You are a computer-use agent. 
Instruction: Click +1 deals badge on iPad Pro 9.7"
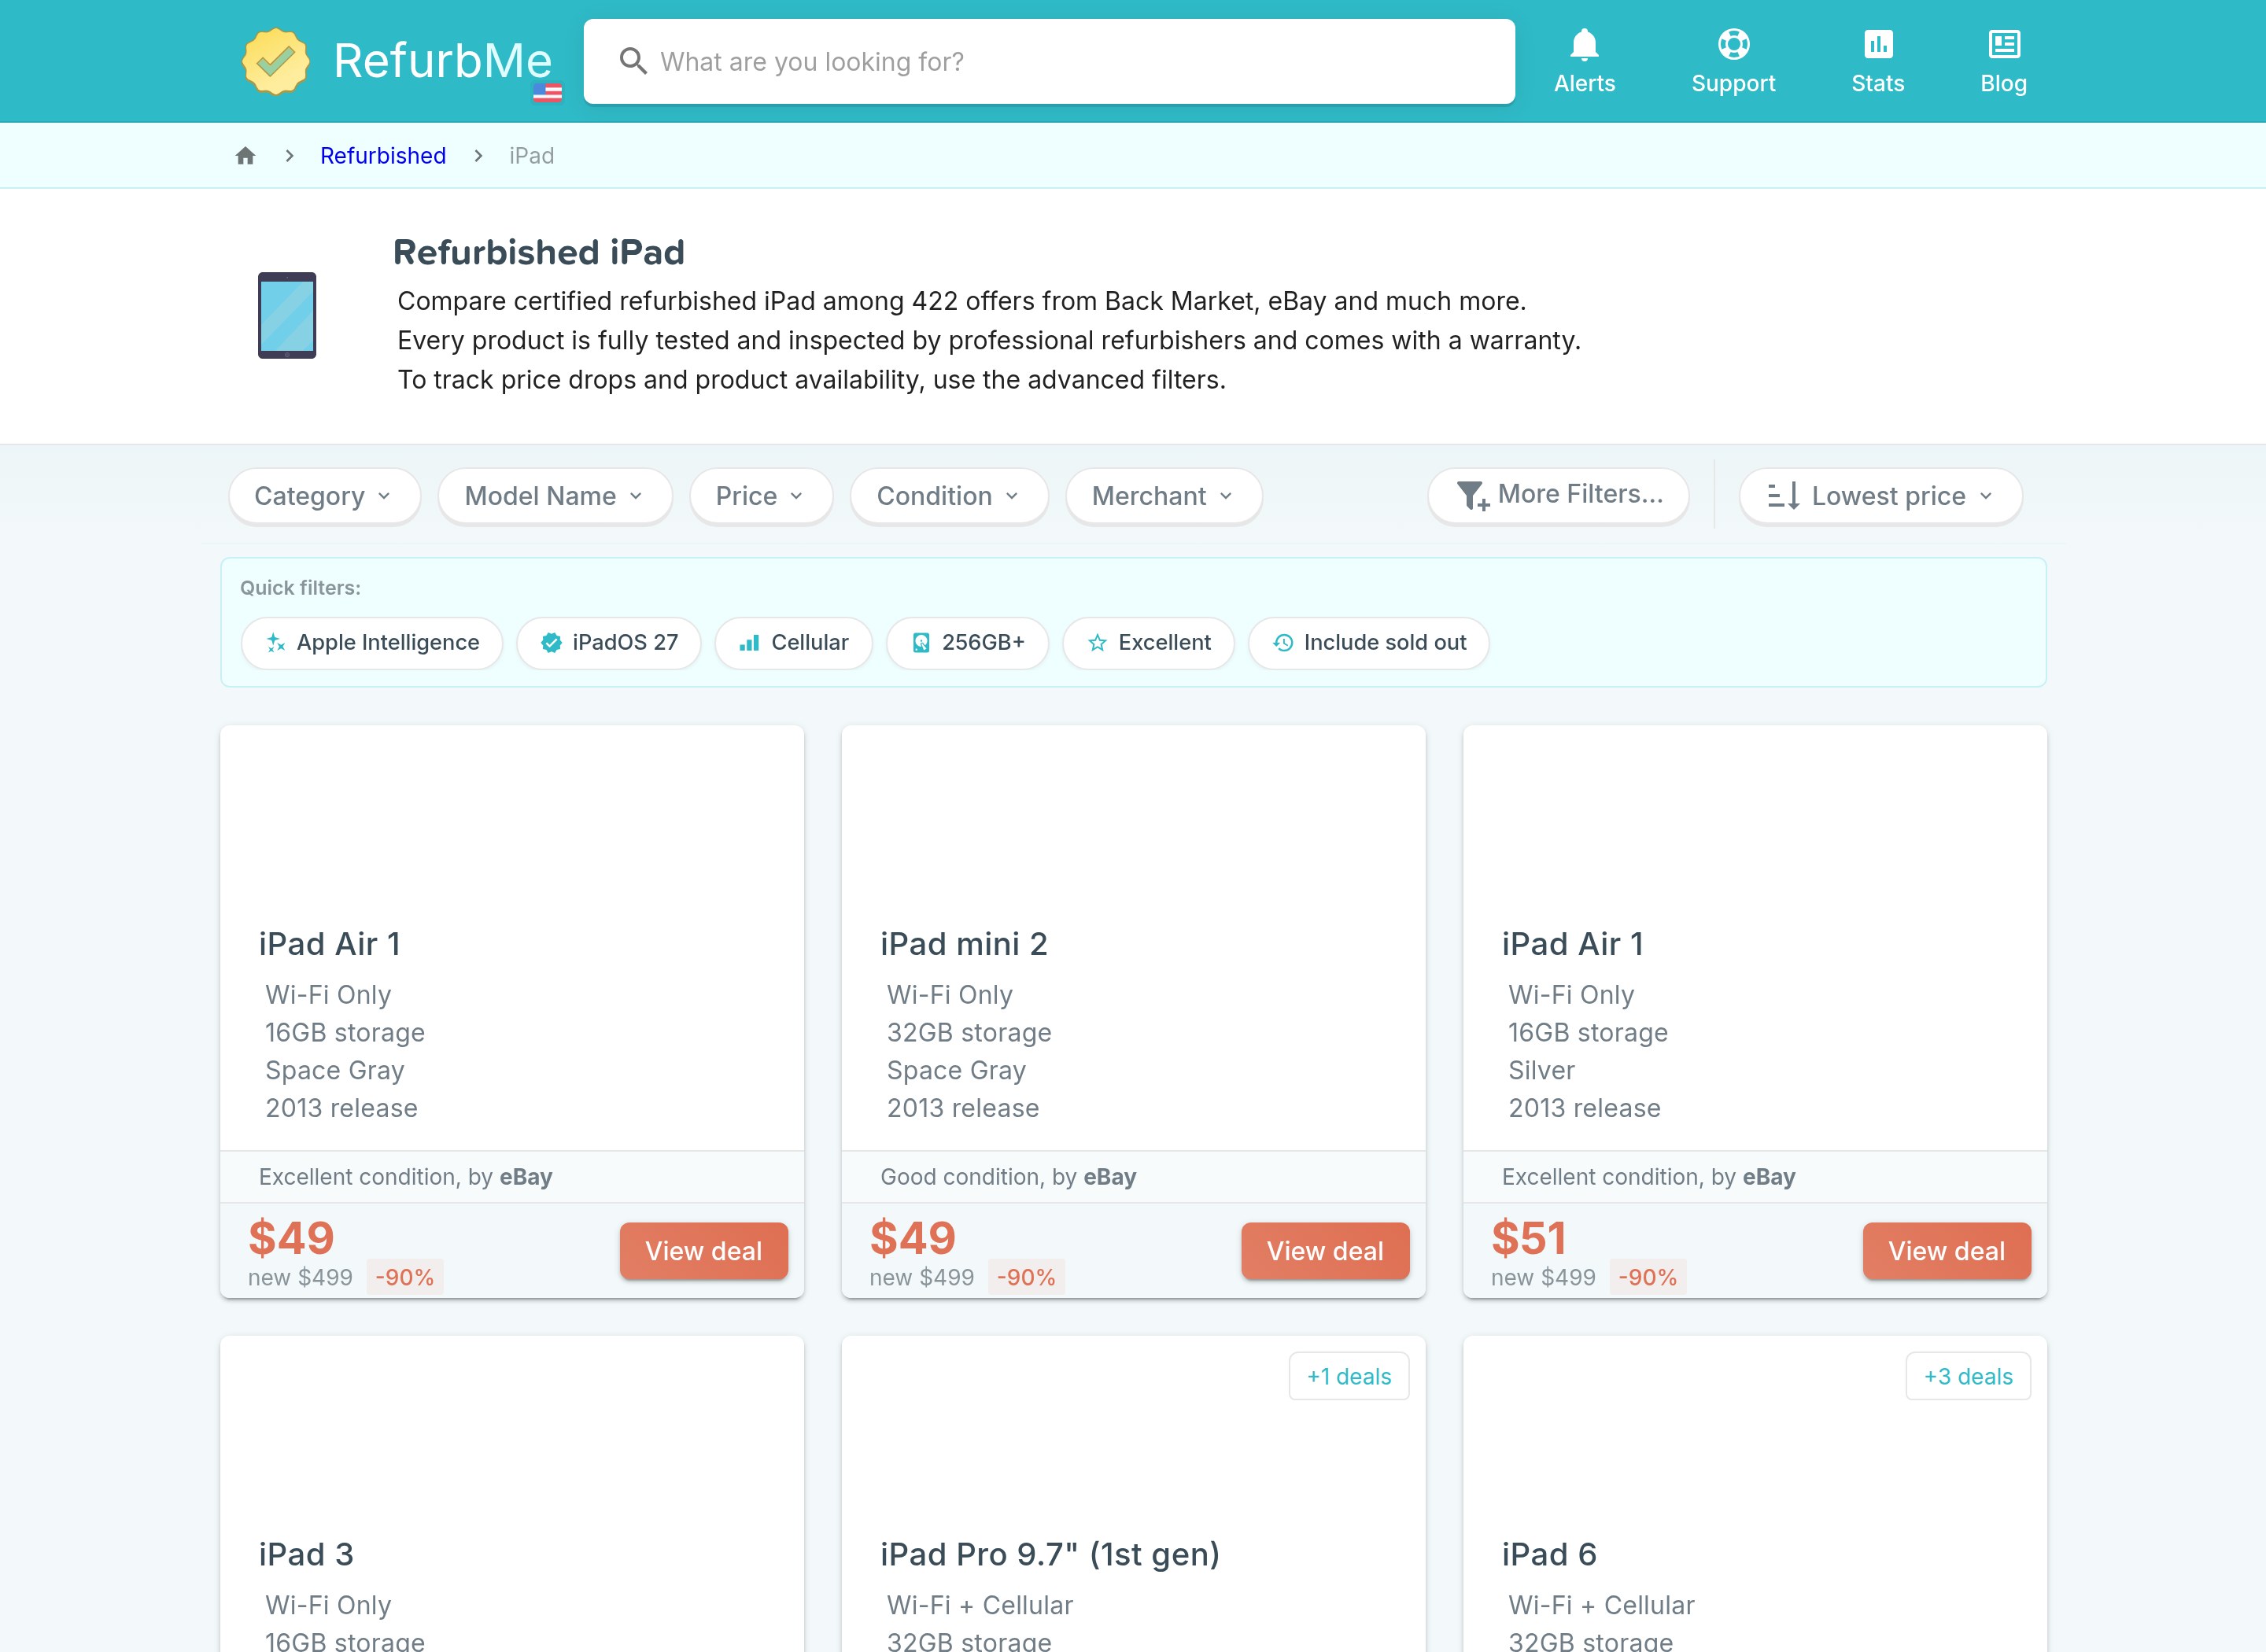pyautogui.click(x=1349, y=1376)
